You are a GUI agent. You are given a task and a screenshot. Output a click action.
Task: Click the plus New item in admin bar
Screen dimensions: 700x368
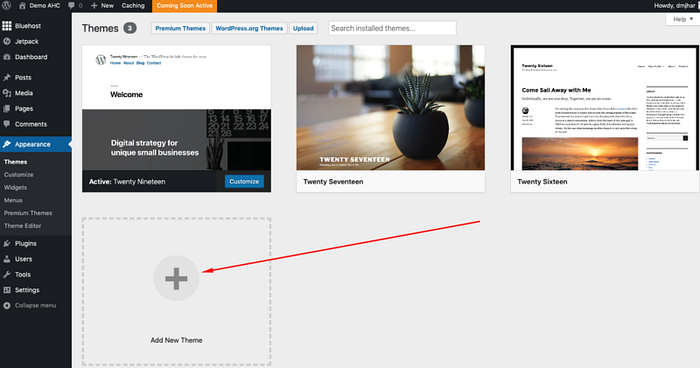(102, 6)
